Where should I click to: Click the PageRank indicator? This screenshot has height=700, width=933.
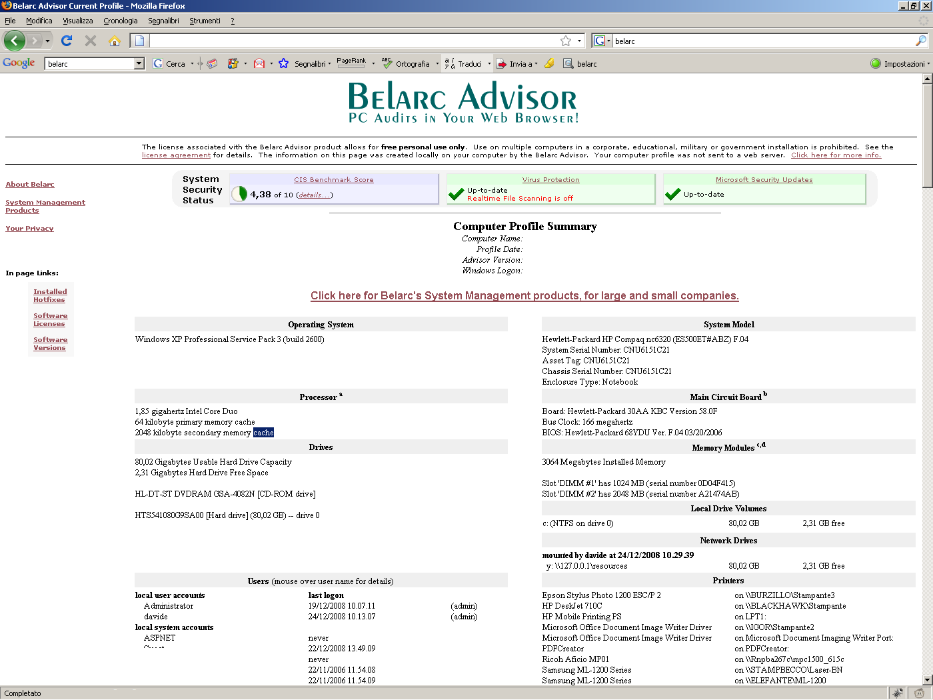[x=351, y=62]
